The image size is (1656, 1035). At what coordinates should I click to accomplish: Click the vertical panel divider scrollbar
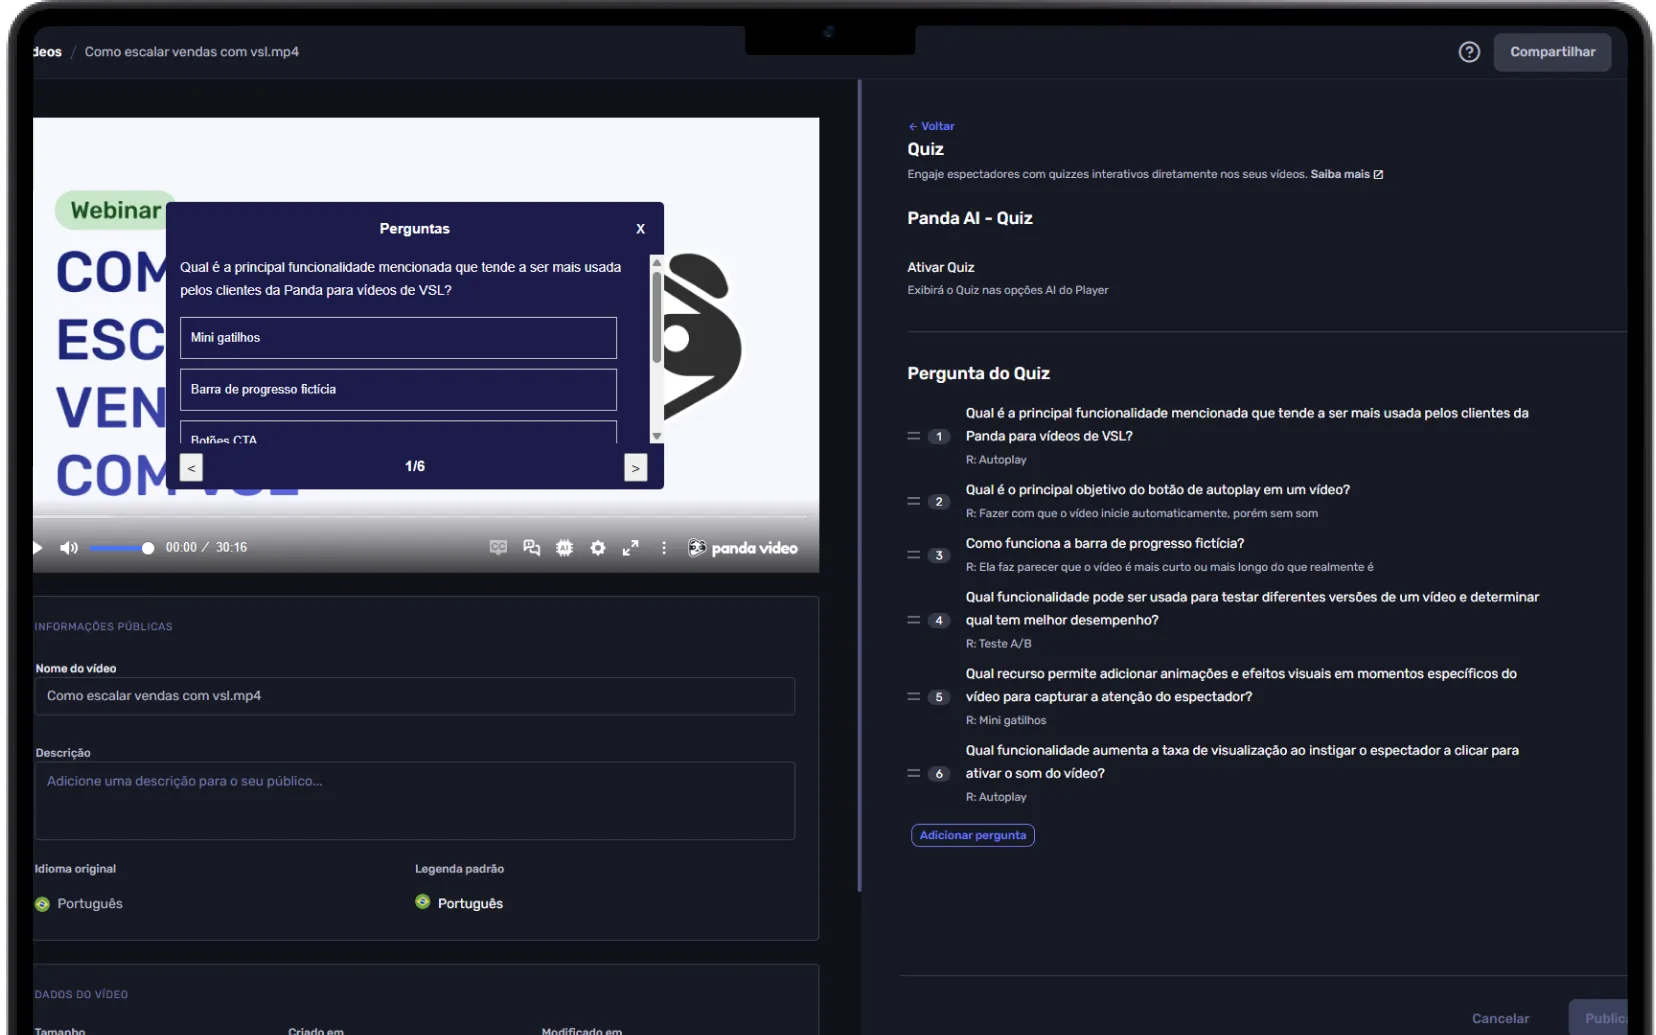(859, 486)
